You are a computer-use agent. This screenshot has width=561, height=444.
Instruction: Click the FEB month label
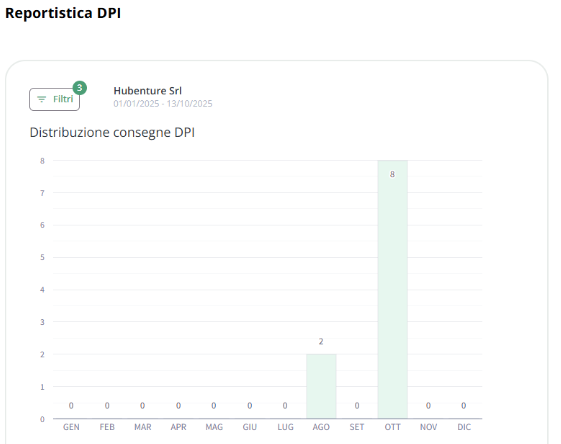pos(107,427)
